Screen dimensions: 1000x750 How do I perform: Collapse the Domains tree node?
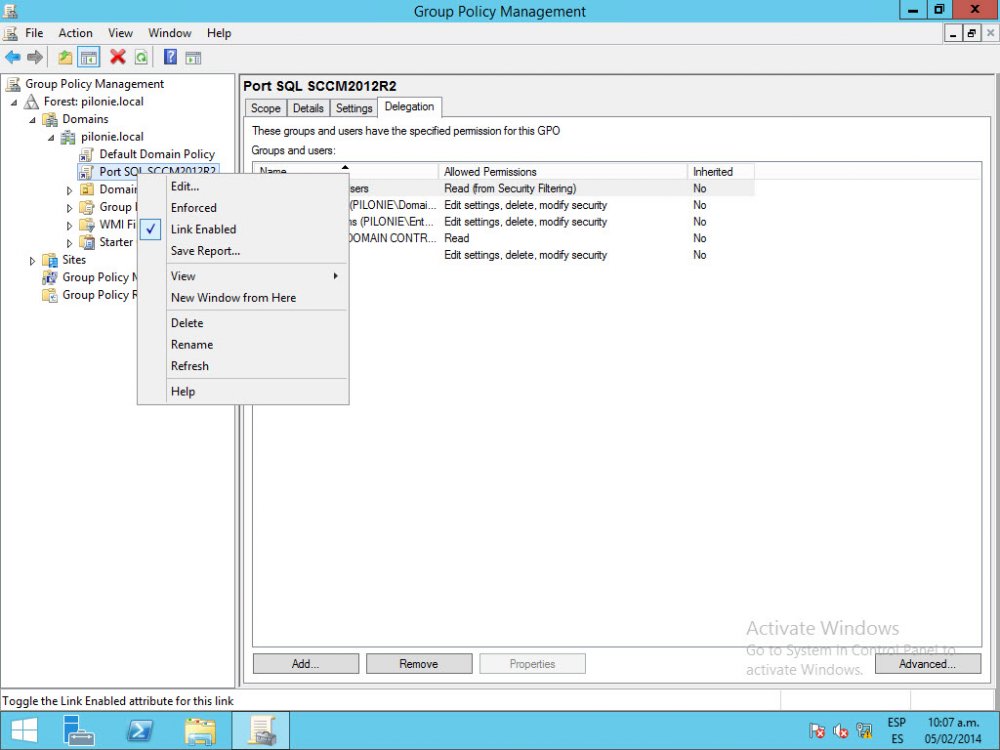[x=32, y=119]
